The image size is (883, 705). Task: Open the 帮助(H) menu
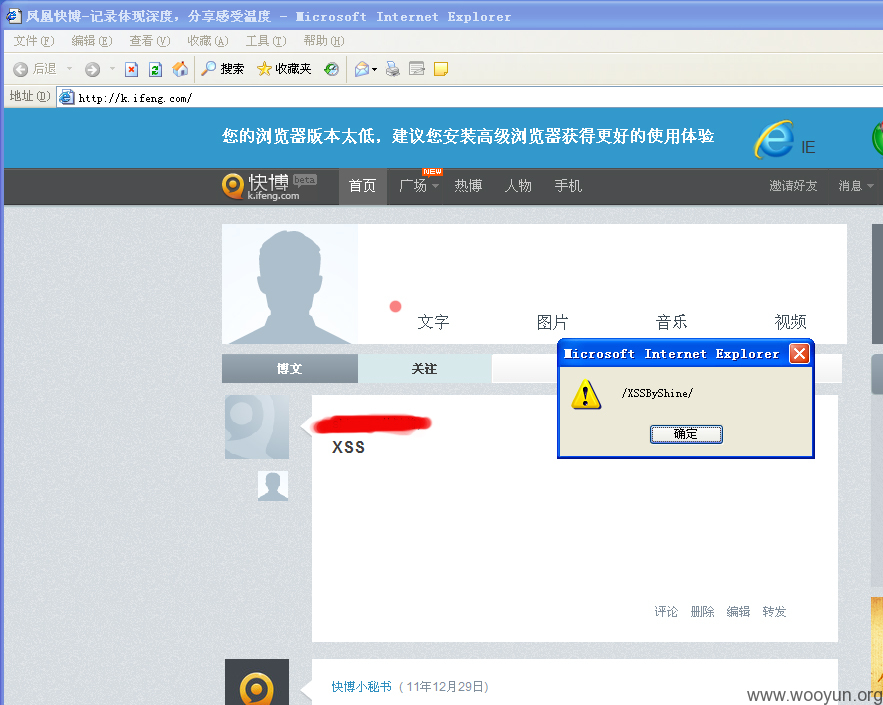pos(324,41)
